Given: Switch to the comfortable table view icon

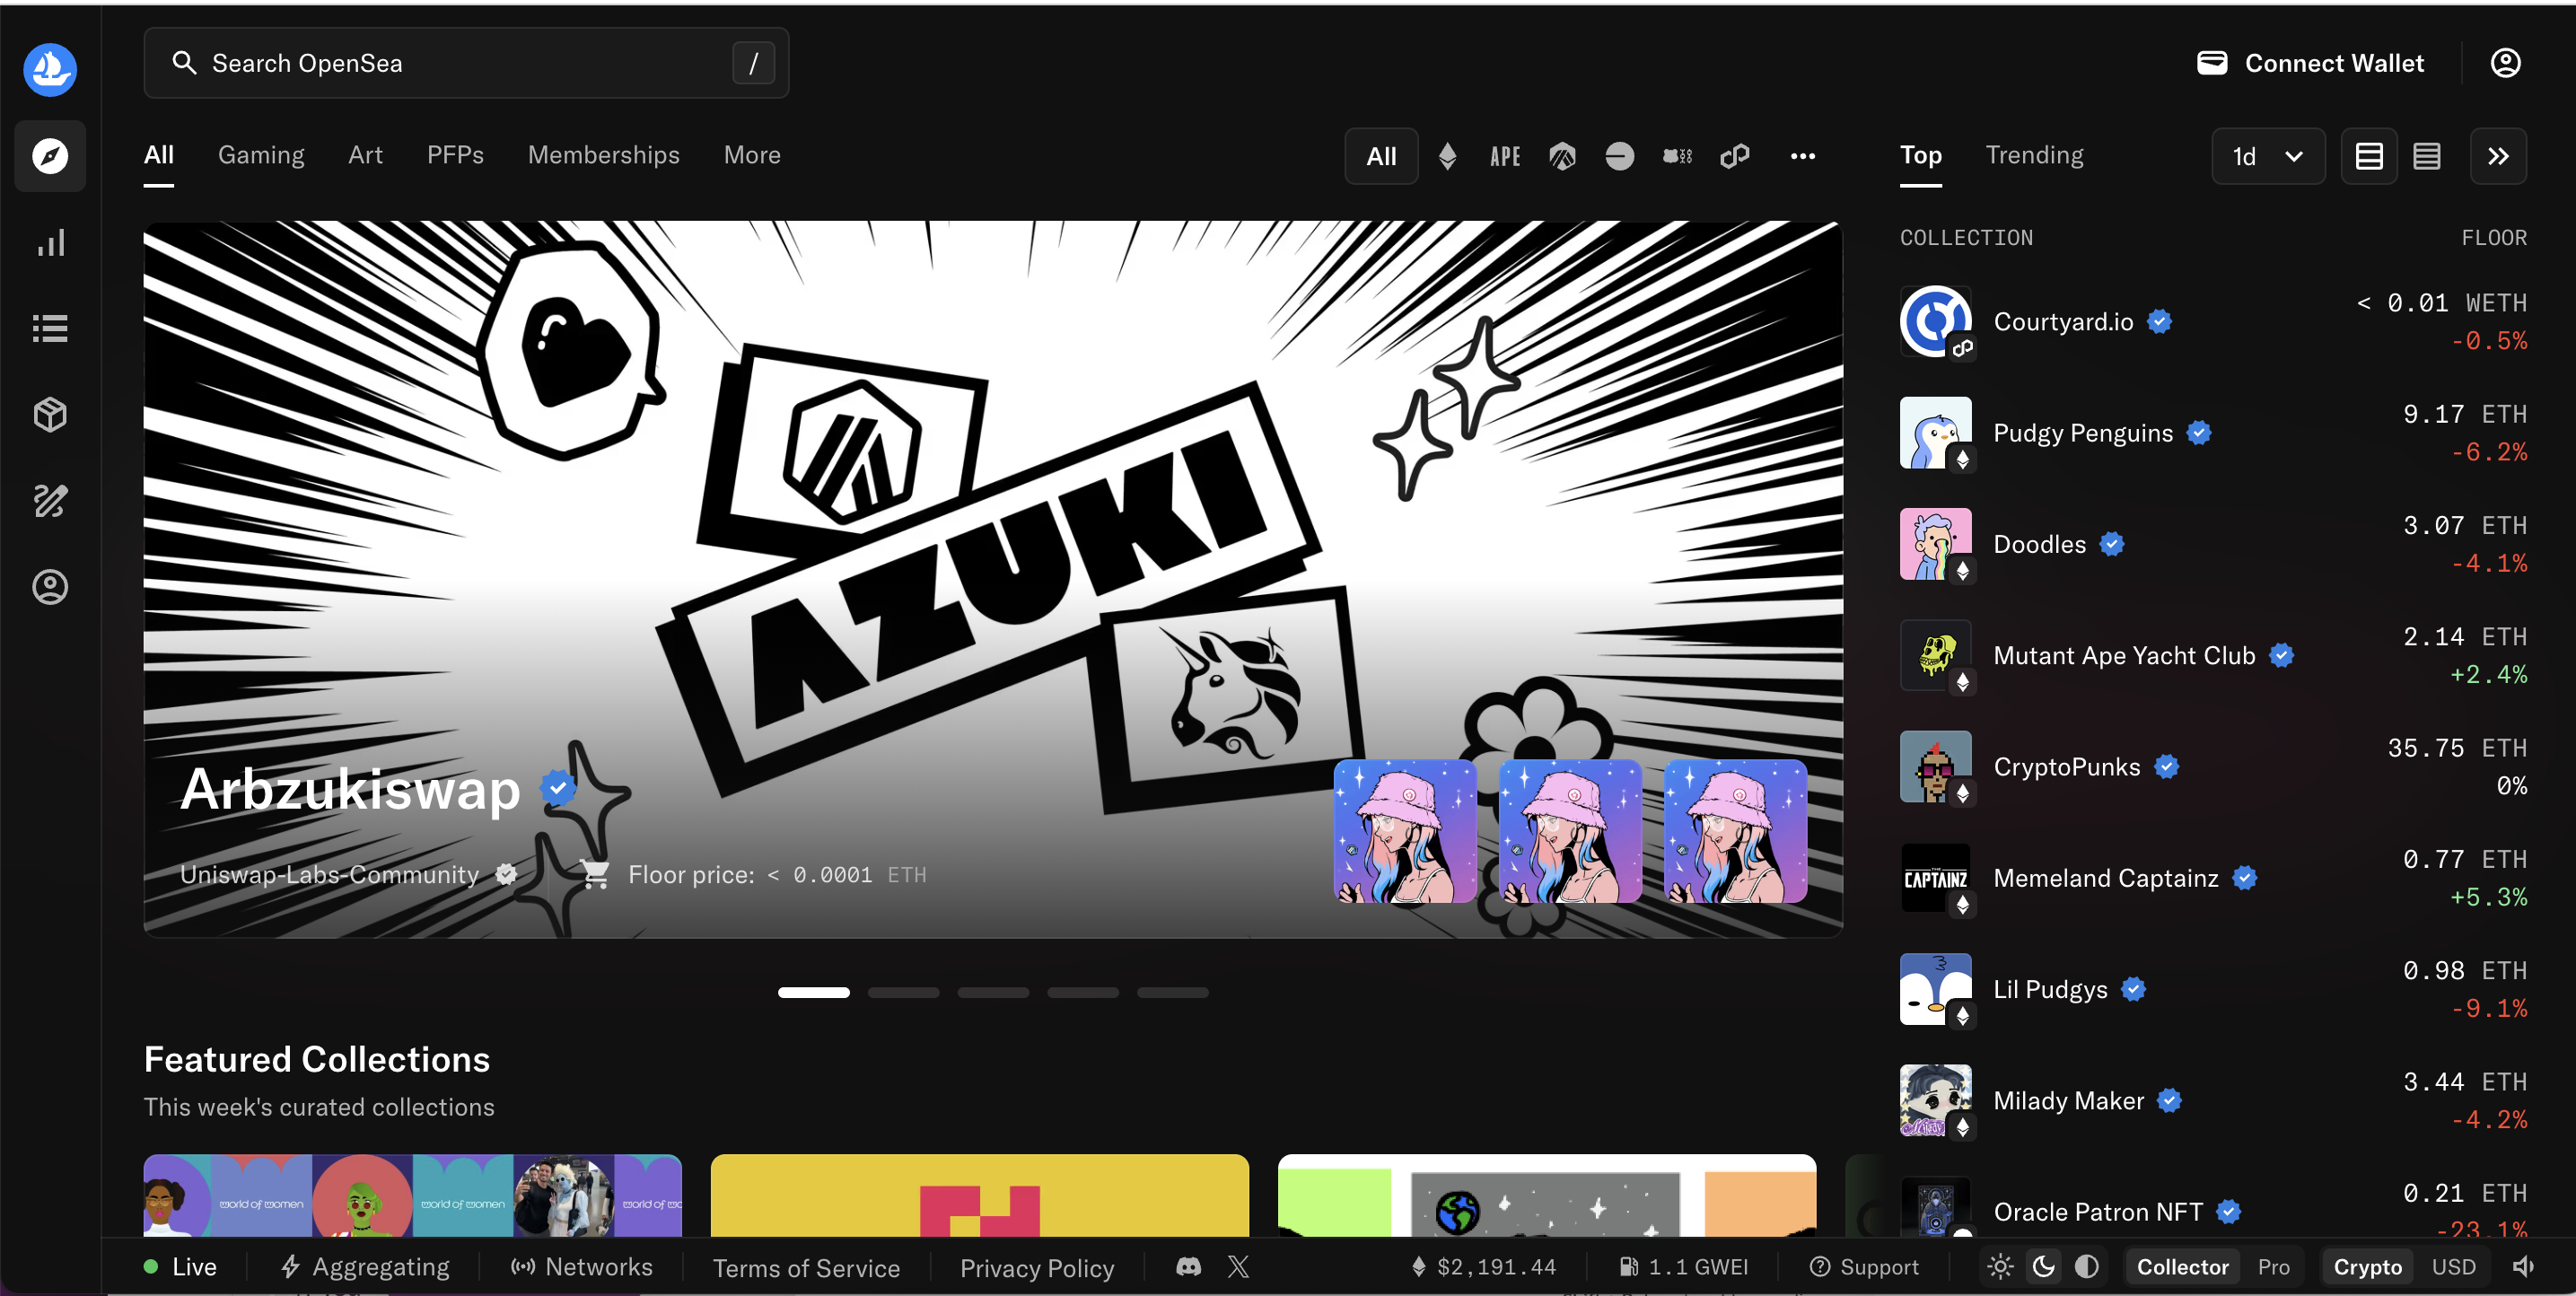Looking at the screenshot, I should click(2369, 156).
